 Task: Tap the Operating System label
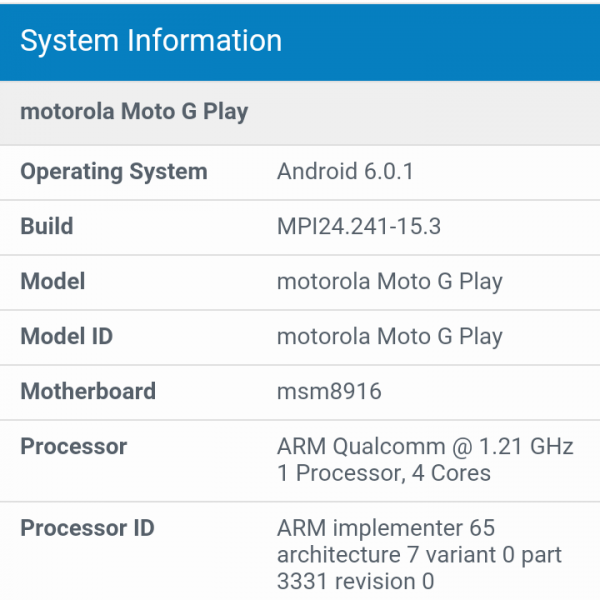point(114,171)
